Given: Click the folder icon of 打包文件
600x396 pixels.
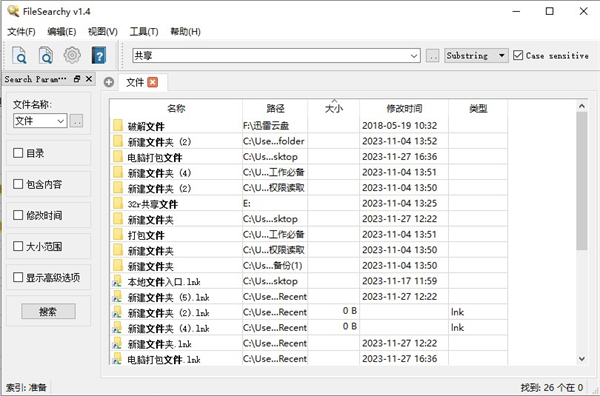Looking at the screenshot, I should [118, 234].
